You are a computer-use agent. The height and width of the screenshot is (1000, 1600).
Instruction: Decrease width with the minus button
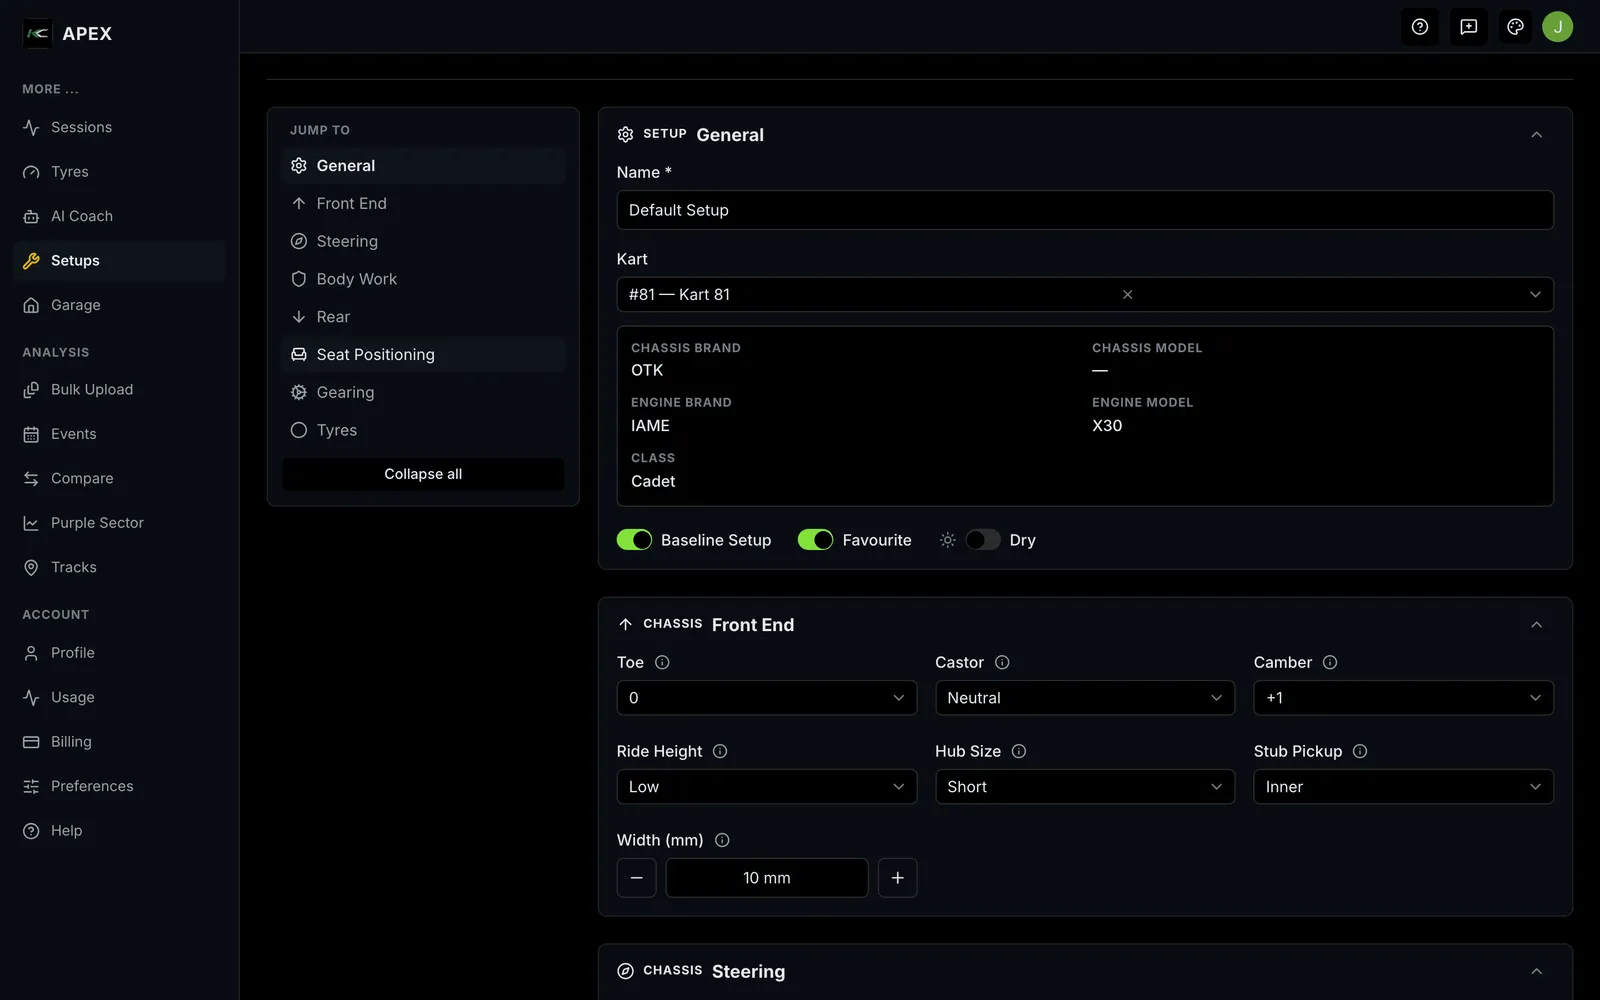click(637, 878)
